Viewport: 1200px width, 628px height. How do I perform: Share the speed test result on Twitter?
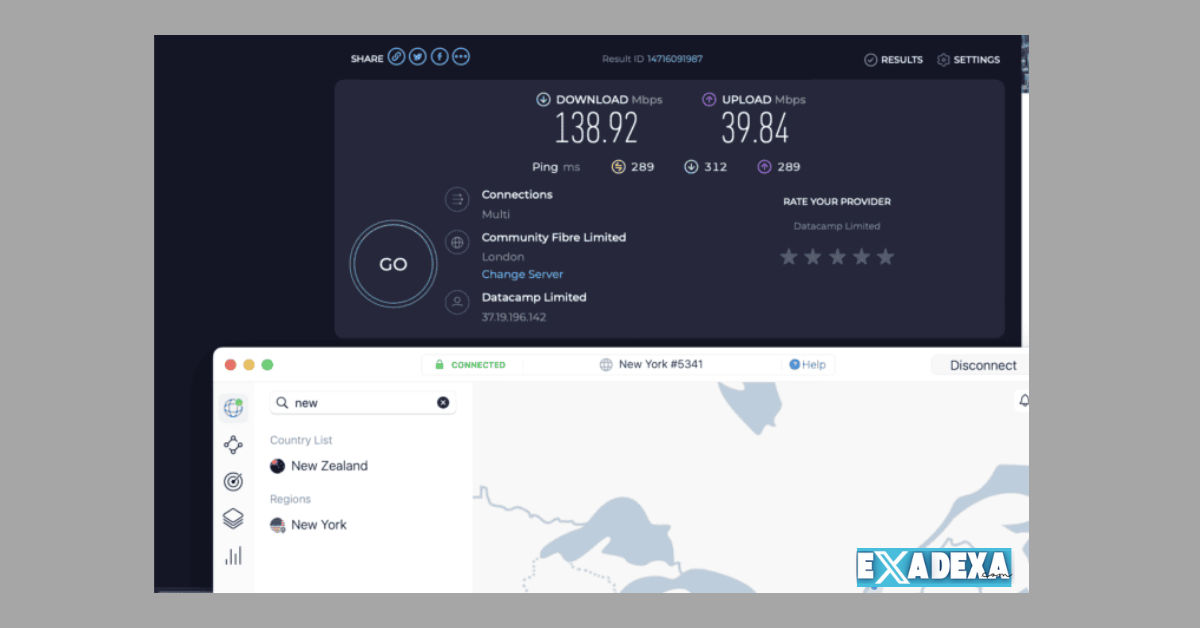click(x=417, y=56)
